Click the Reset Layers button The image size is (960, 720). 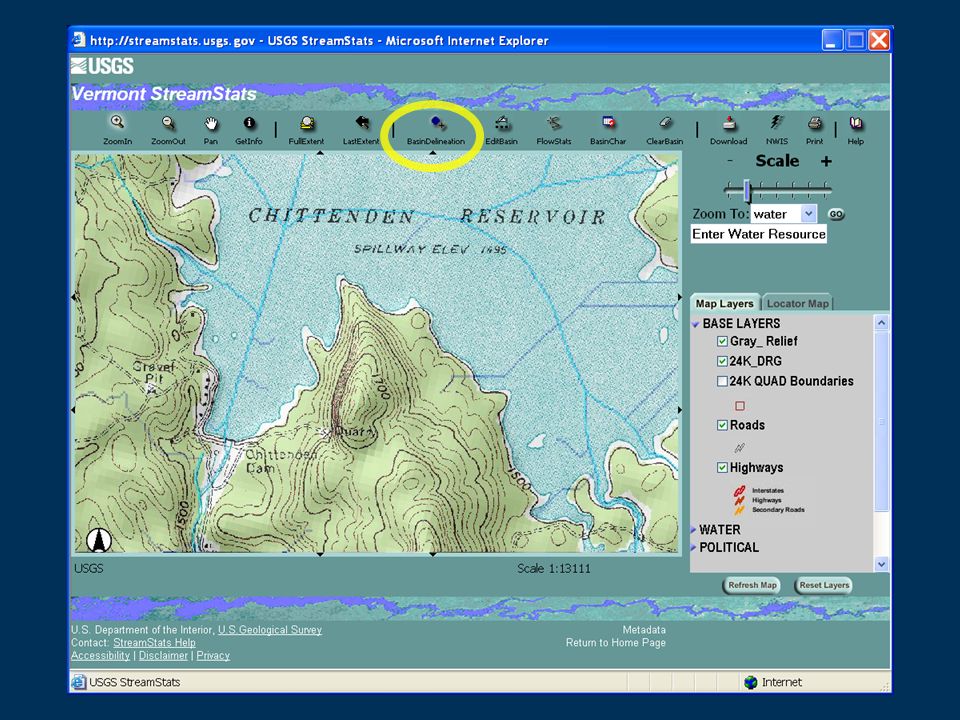tap(824, 585)
